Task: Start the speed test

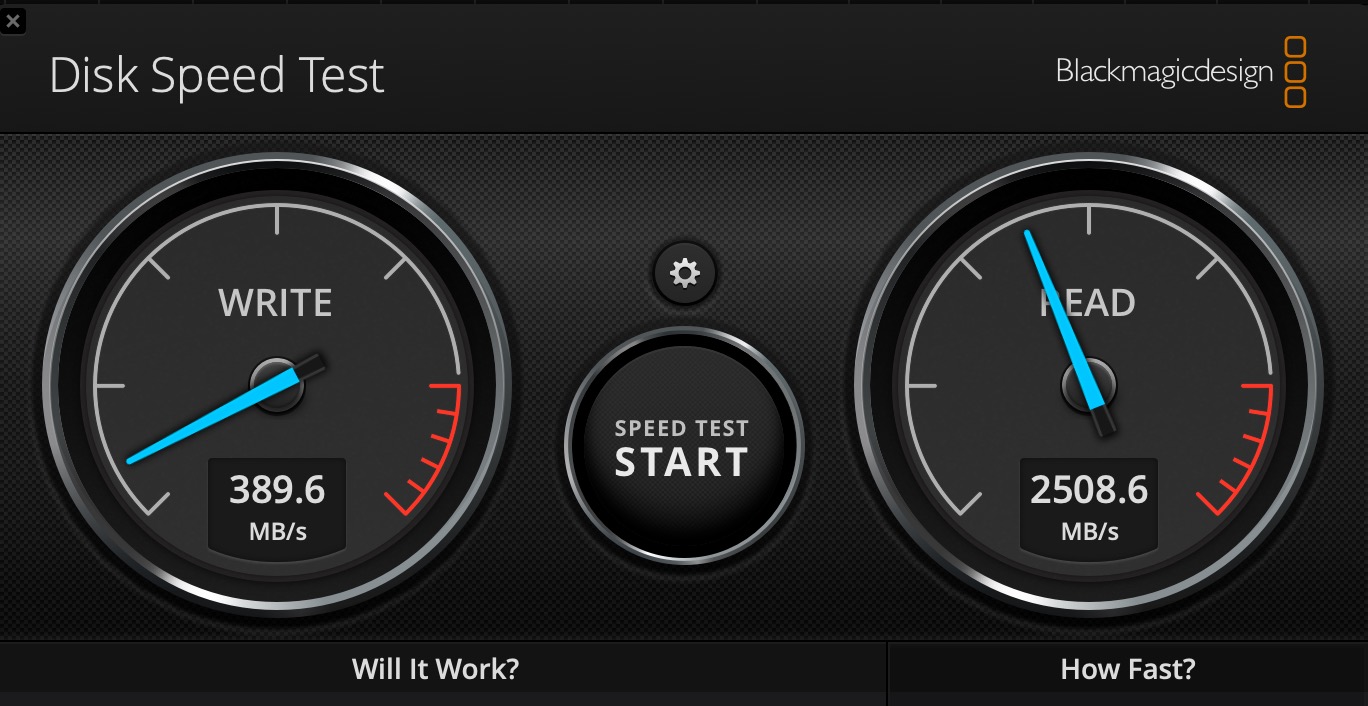Action: click(684, 445)
